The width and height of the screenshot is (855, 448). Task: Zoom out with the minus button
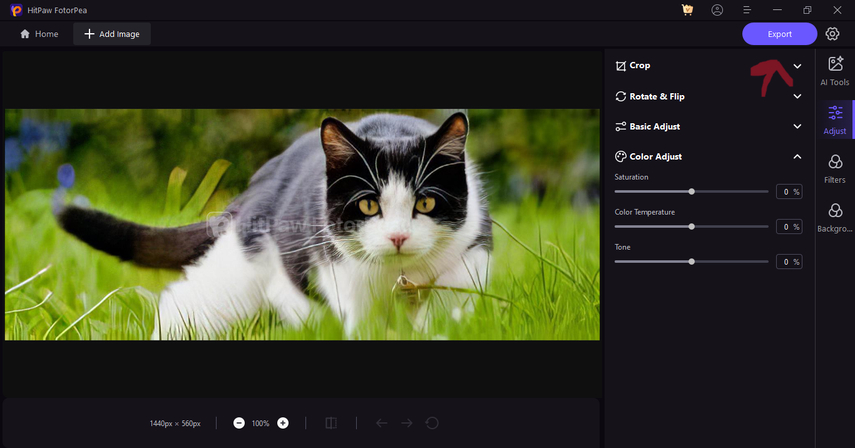coord(239,423)
